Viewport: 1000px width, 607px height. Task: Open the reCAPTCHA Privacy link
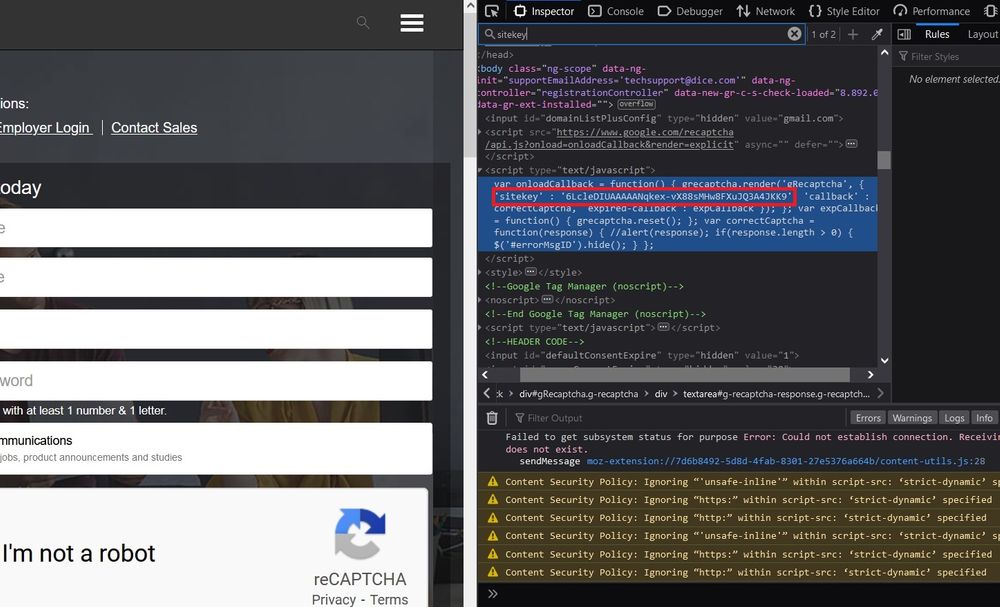(334, 599)
